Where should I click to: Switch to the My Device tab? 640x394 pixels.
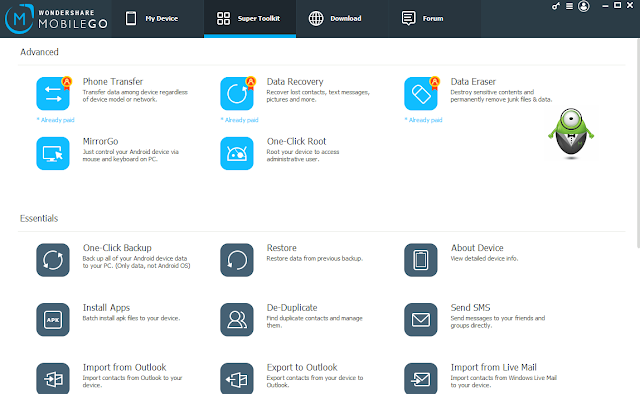pyautogui.click(x=158, y=19)
